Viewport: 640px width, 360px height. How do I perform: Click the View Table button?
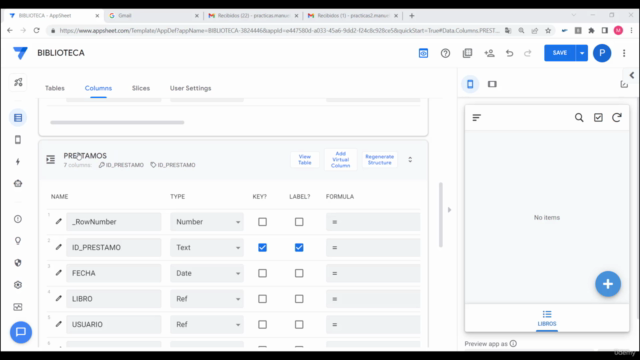(x=304, y=160)
